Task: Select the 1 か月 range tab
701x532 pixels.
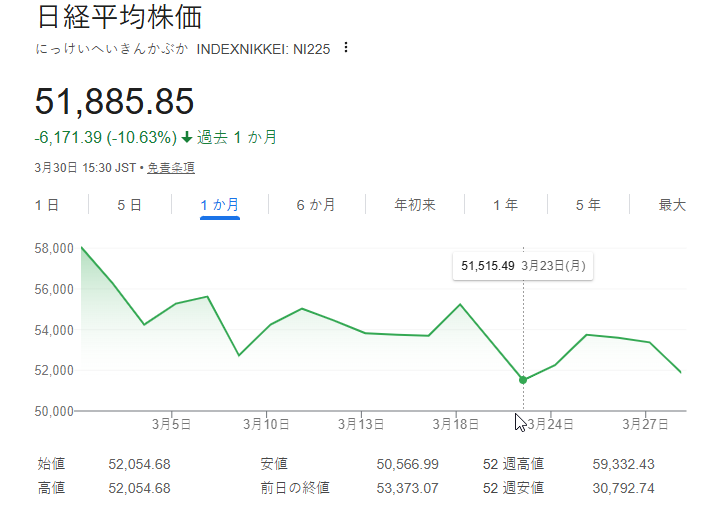Action: (x=220, y=205)
